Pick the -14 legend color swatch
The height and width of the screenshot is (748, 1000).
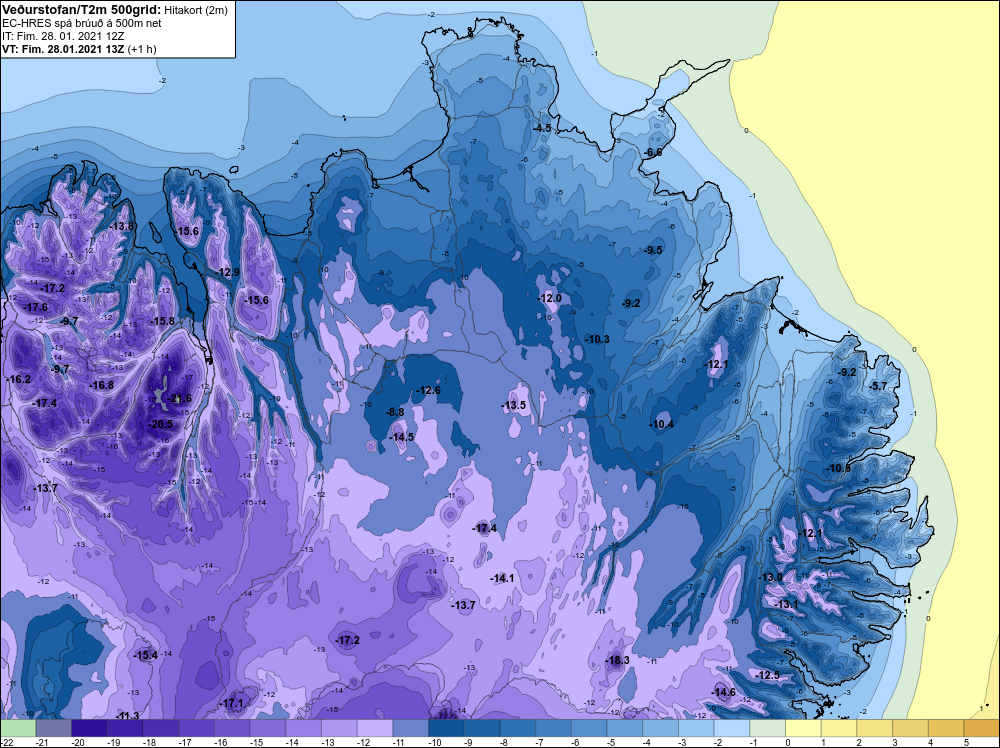pyautogui.click(x=304, y=728)
